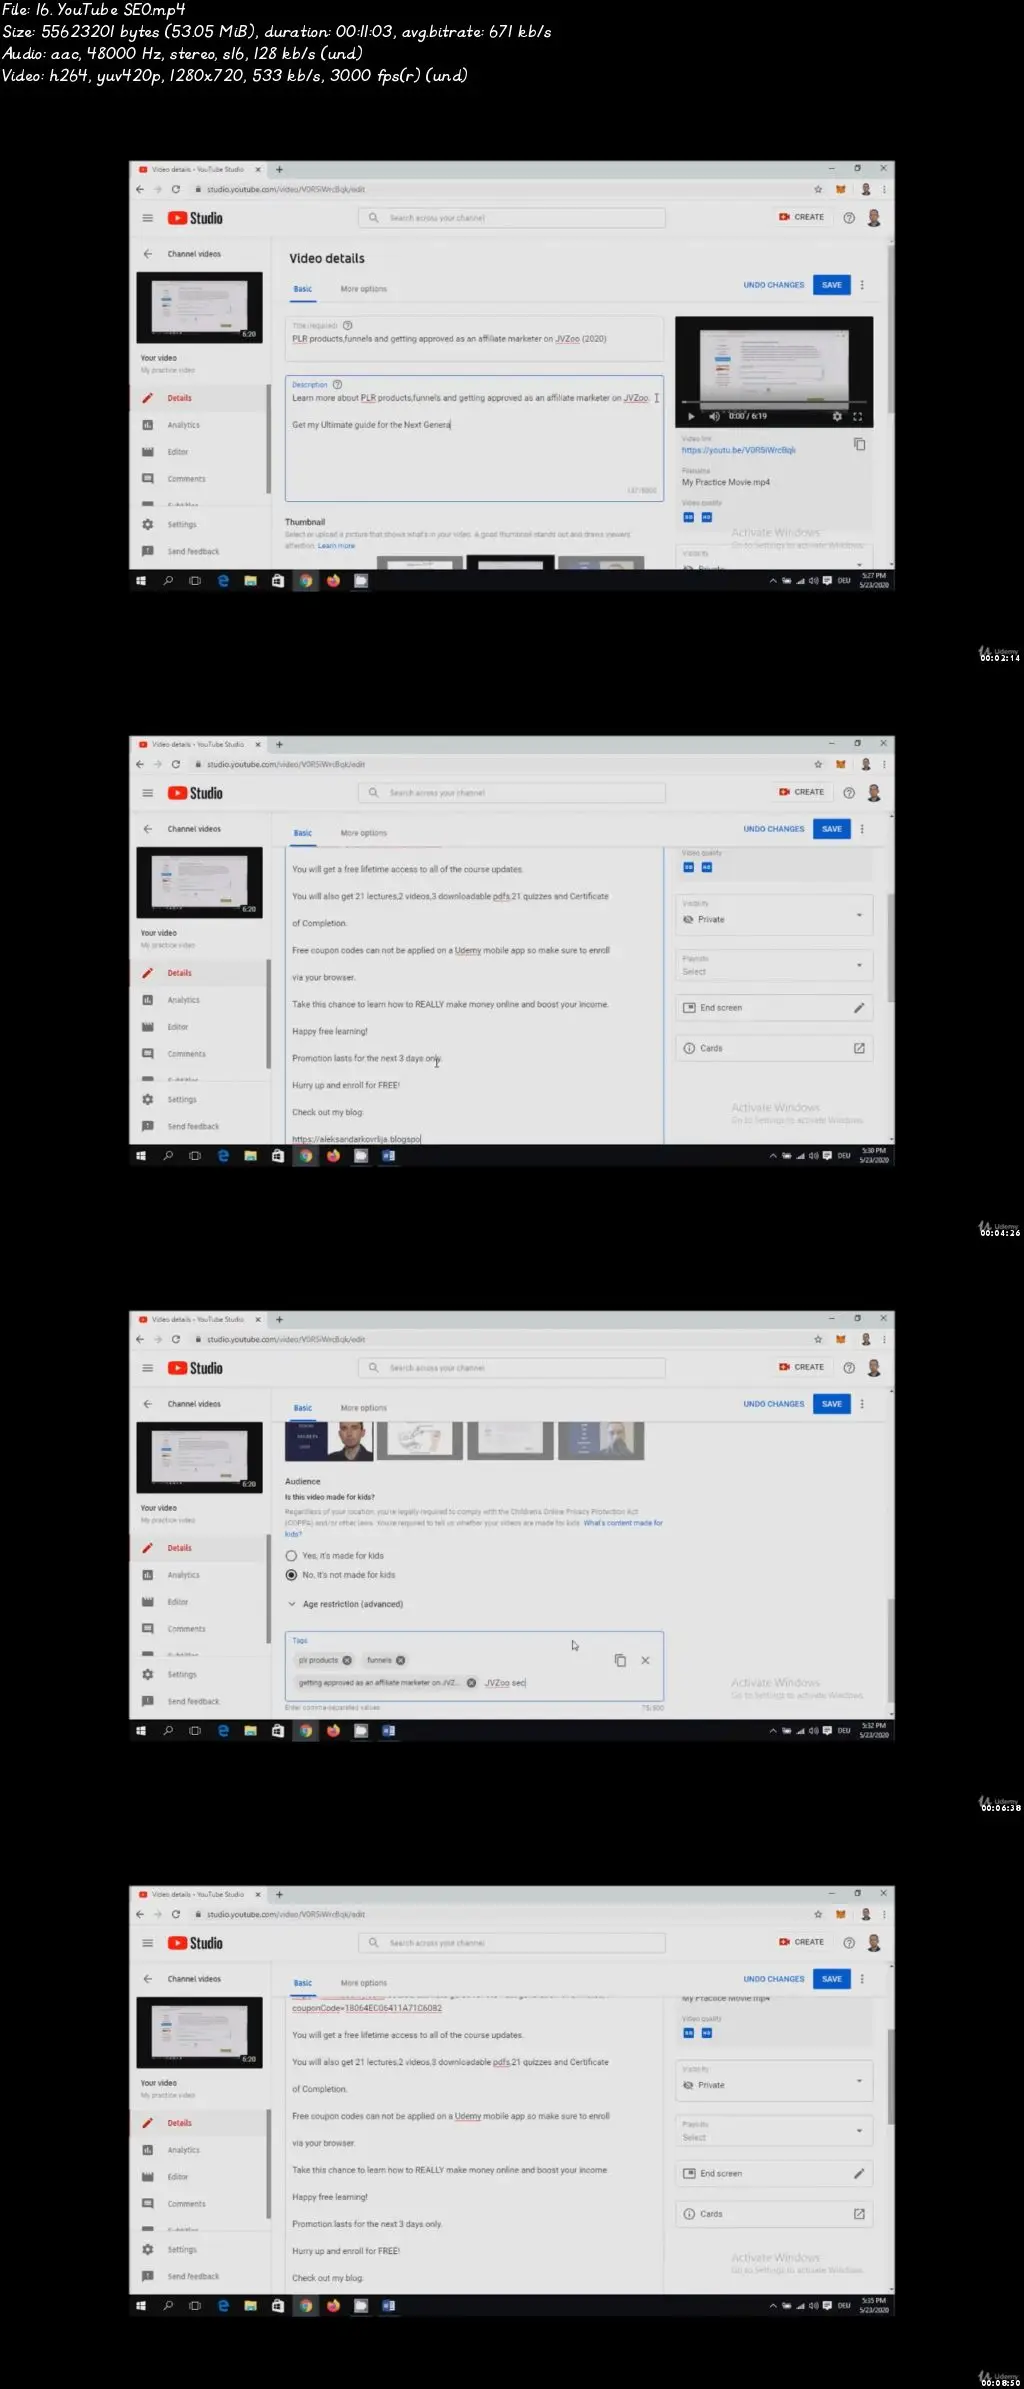The width and height of the screenshot is (1024, 2389).
Task: Click CREATE button in the 00:04:26 frame
Action: pos(802,792)
